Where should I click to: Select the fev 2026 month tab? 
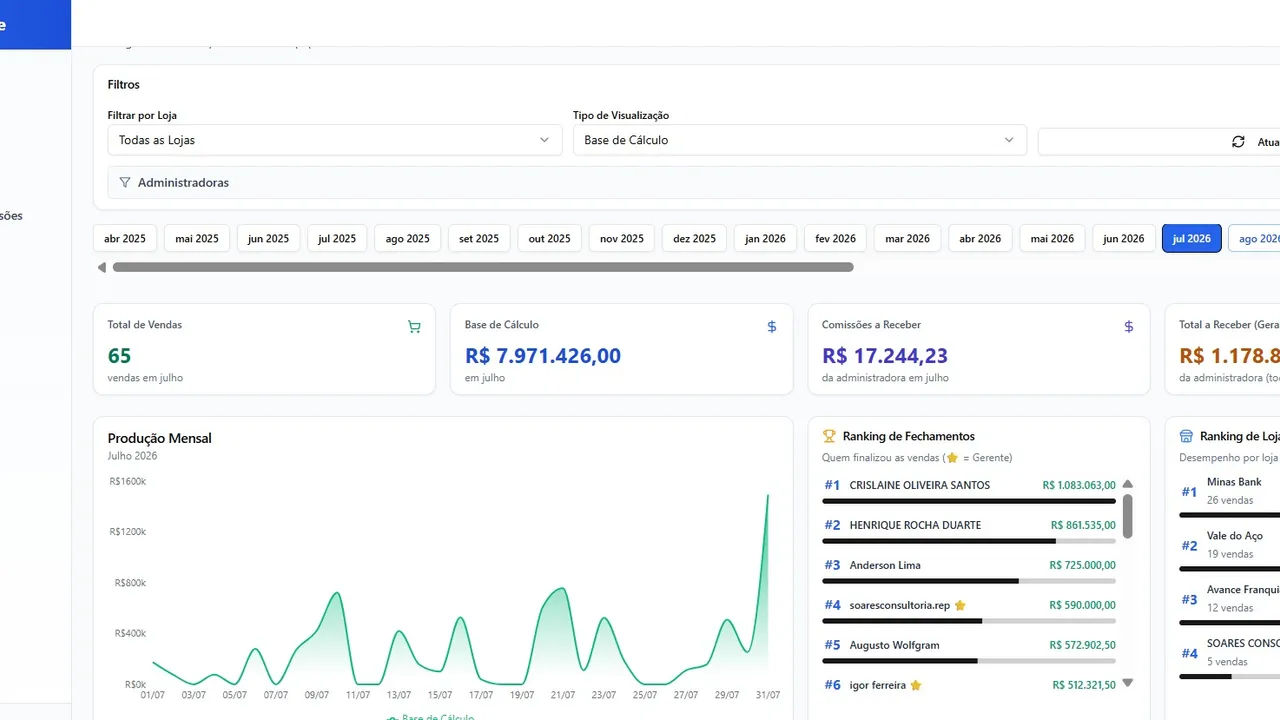pyautogui.click(x=835, y=239)
